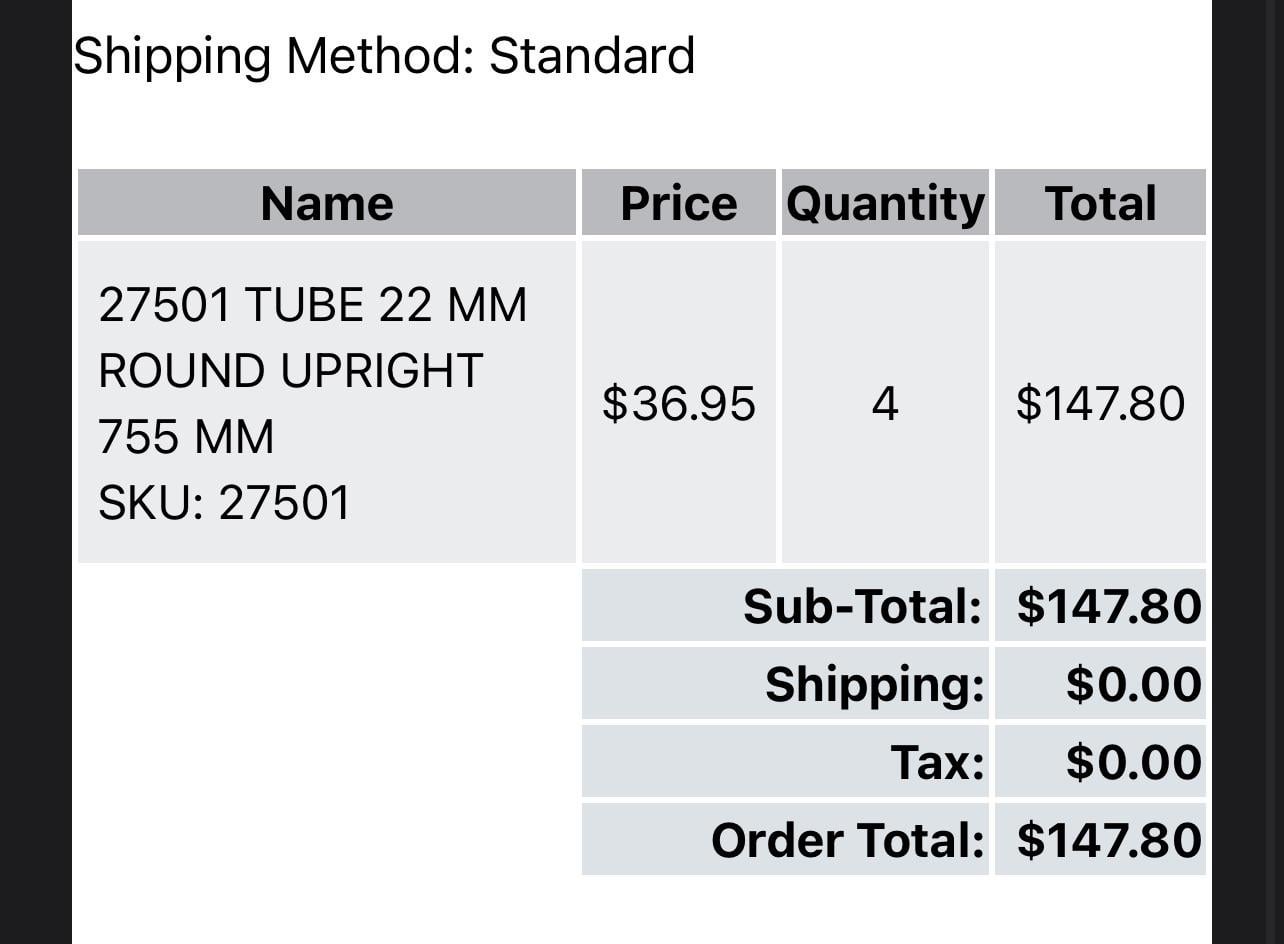Screen dimensions: 1284x944
Task: Click the Sub-Total amount $147.80
Action: point(1109,606)
